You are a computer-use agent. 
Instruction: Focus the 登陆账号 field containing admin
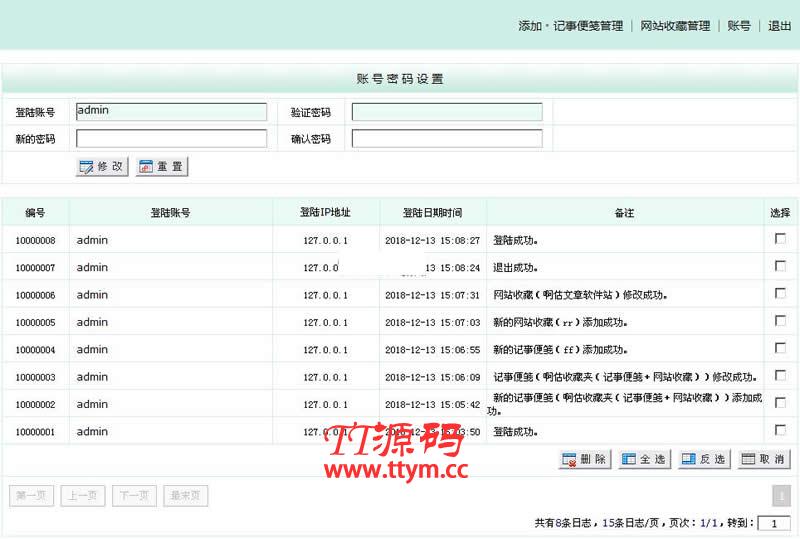coord(171,112)
